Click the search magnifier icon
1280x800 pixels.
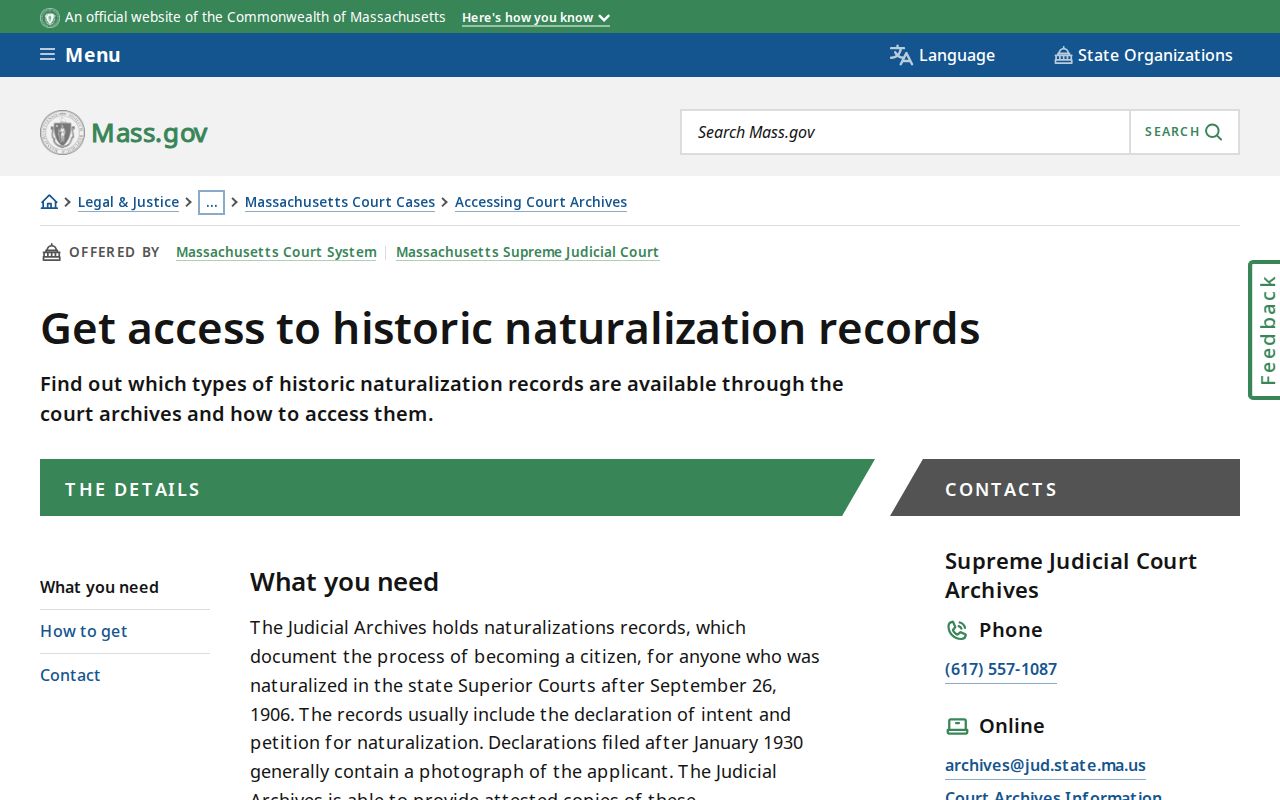pos(1214,132)
